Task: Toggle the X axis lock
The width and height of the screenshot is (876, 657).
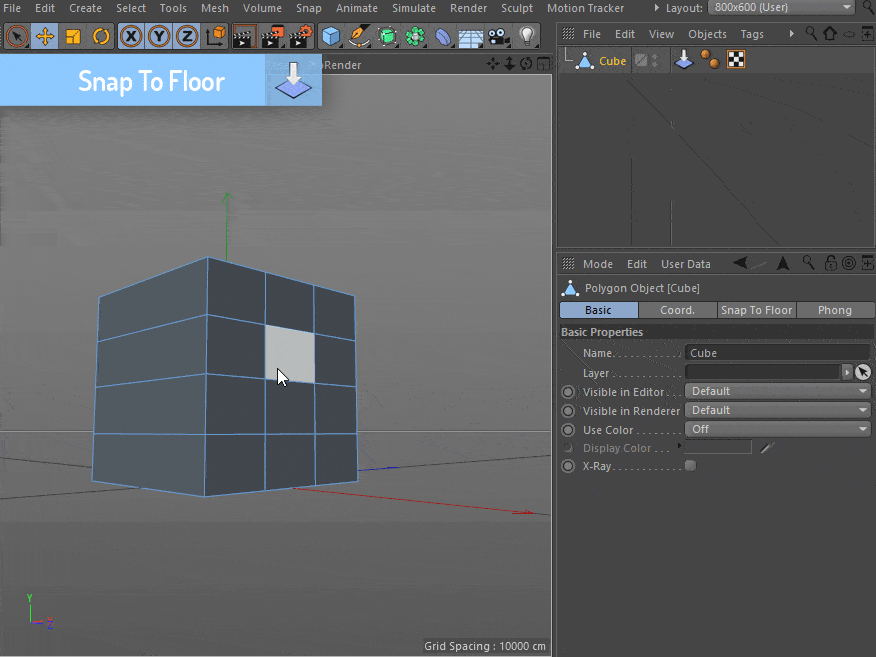Action: 131,37
